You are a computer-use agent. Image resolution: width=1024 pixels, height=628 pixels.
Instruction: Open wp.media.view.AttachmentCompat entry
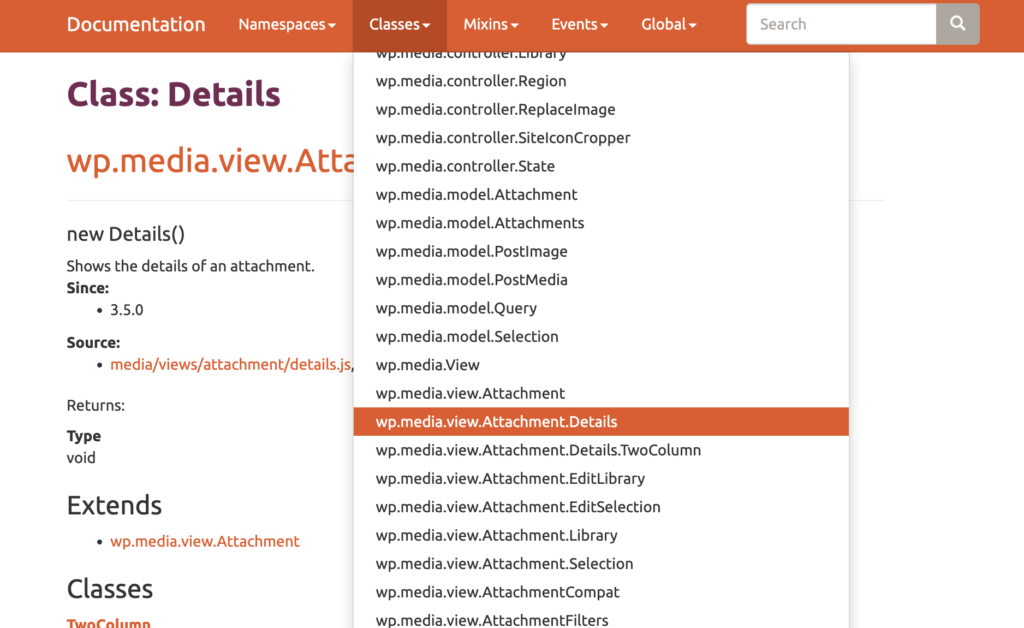coord(498,592)
